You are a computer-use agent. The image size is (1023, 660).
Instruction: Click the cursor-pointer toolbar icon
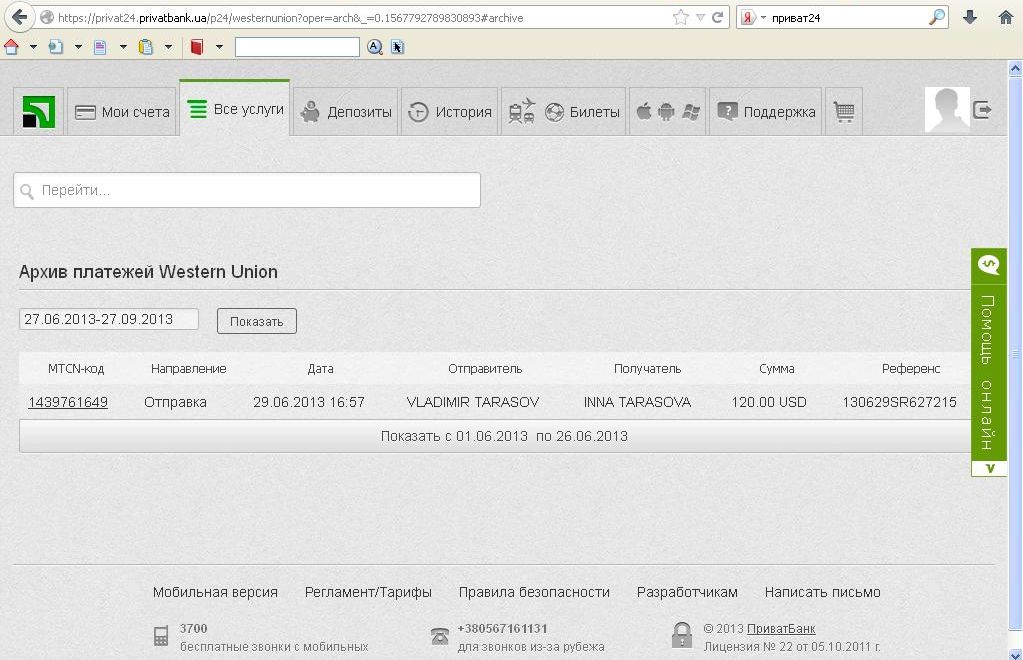397,46
